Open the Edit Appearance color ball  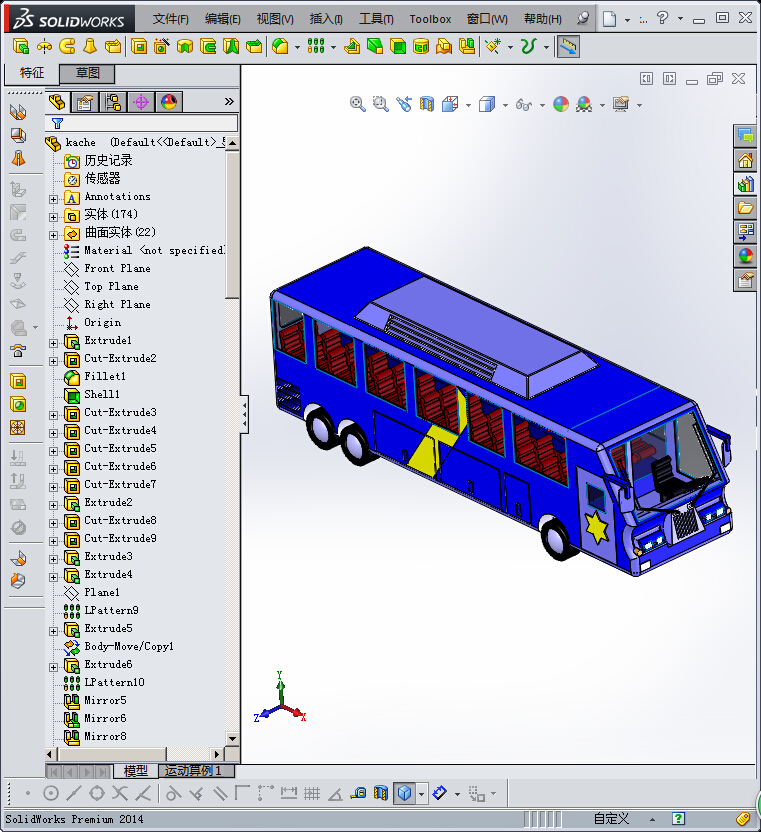pos(561,104)
